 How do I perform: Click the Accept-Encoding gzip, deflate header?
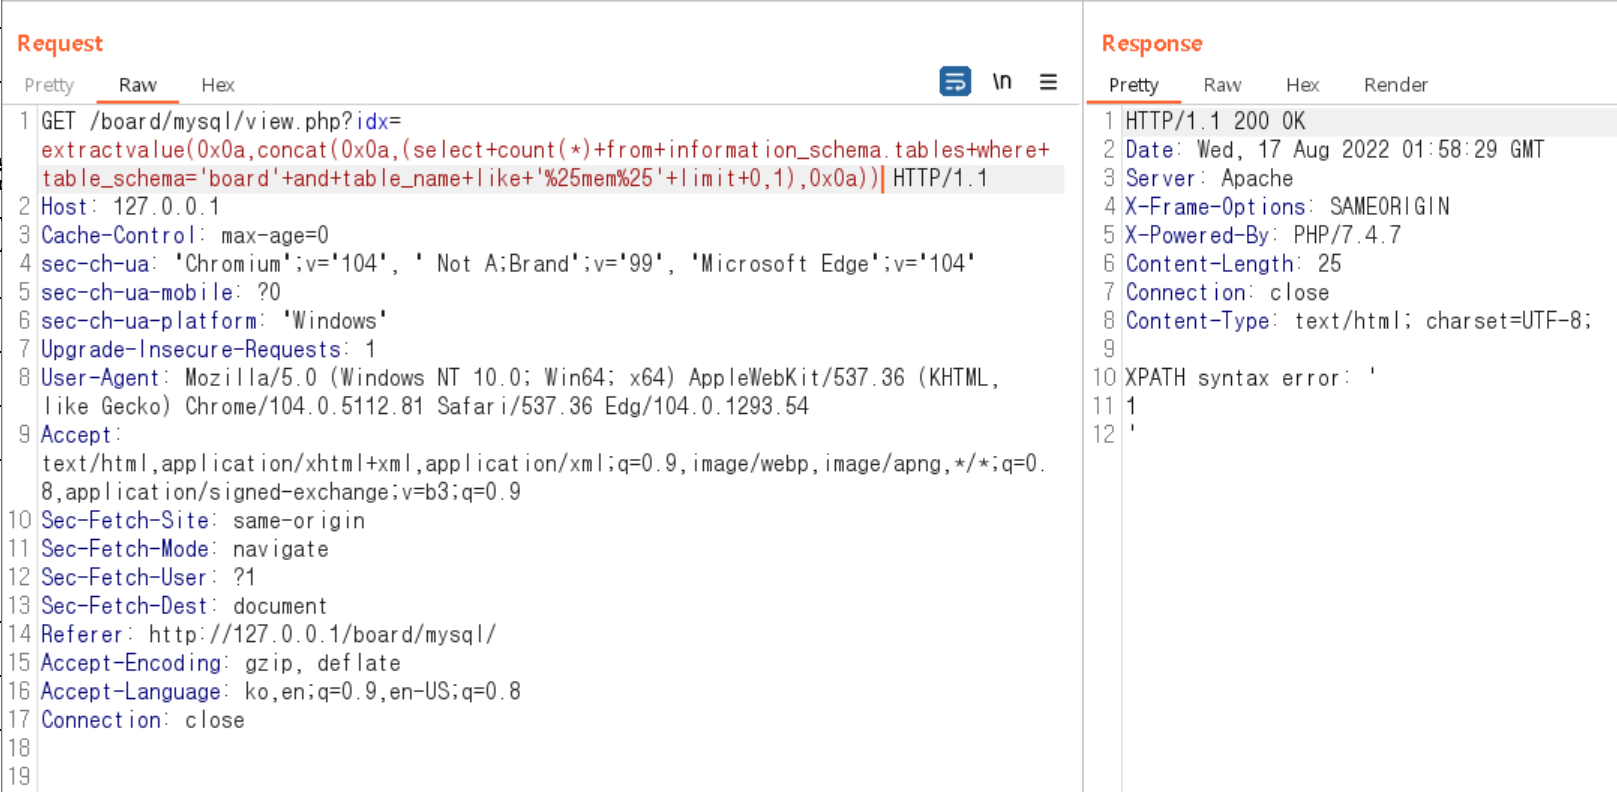click(221, 663)
